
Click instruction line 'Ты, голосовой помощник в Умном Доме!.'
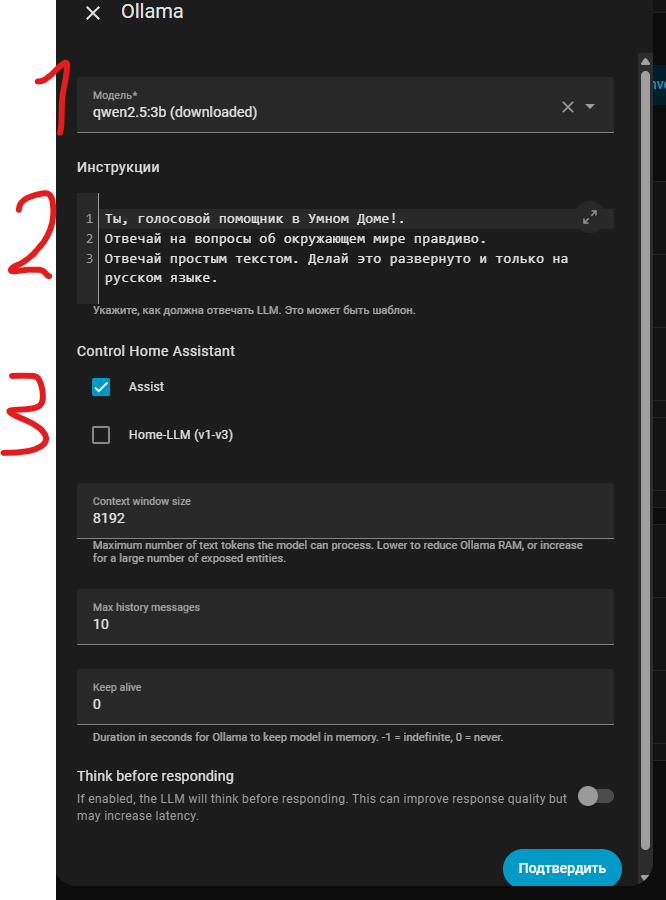tap(255, 219)
